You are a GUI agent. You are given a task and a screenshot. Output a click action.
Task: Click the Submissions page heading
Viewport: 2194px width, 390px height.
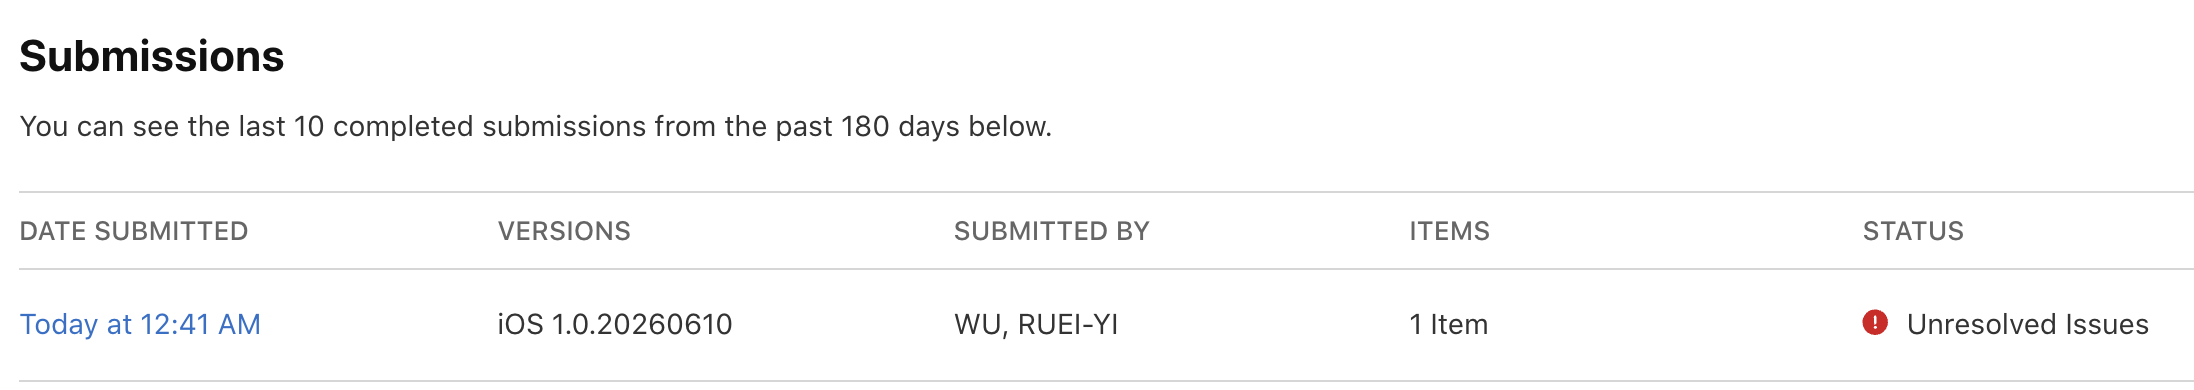[152, 56]
